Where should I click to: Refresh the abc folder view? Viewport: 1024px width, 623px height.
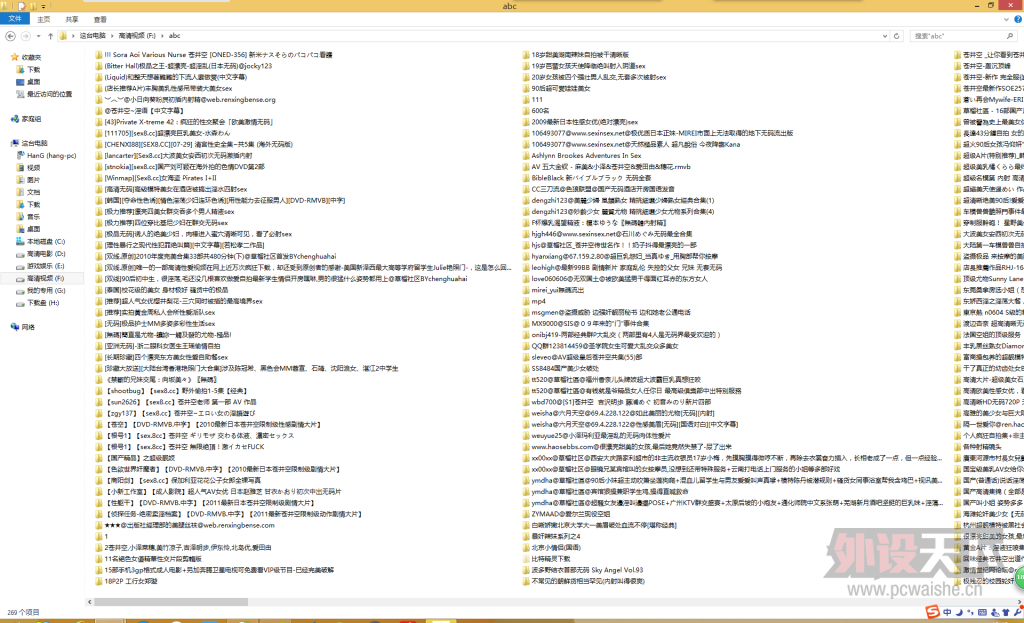coord(897,36)
